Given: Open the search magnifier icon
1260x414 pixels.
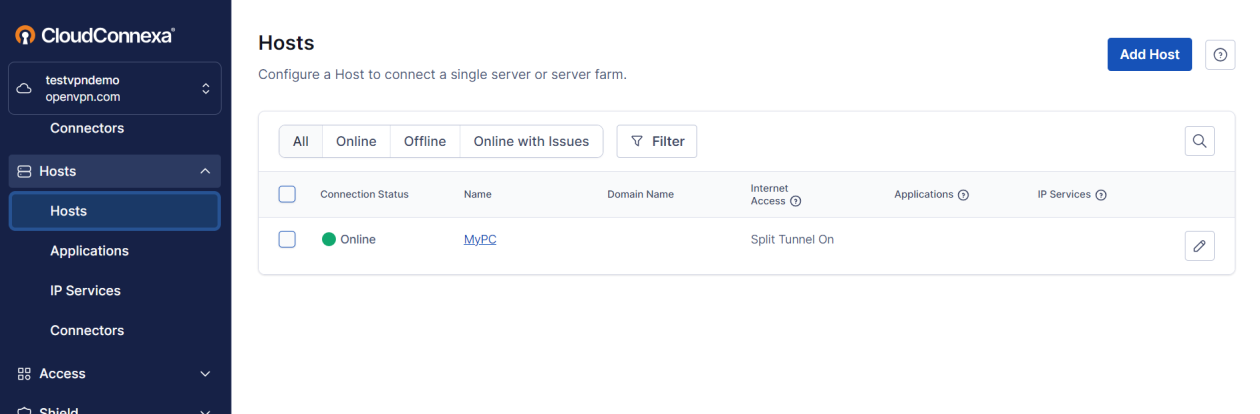Looking at the screenshot, I should [1199, 141].
